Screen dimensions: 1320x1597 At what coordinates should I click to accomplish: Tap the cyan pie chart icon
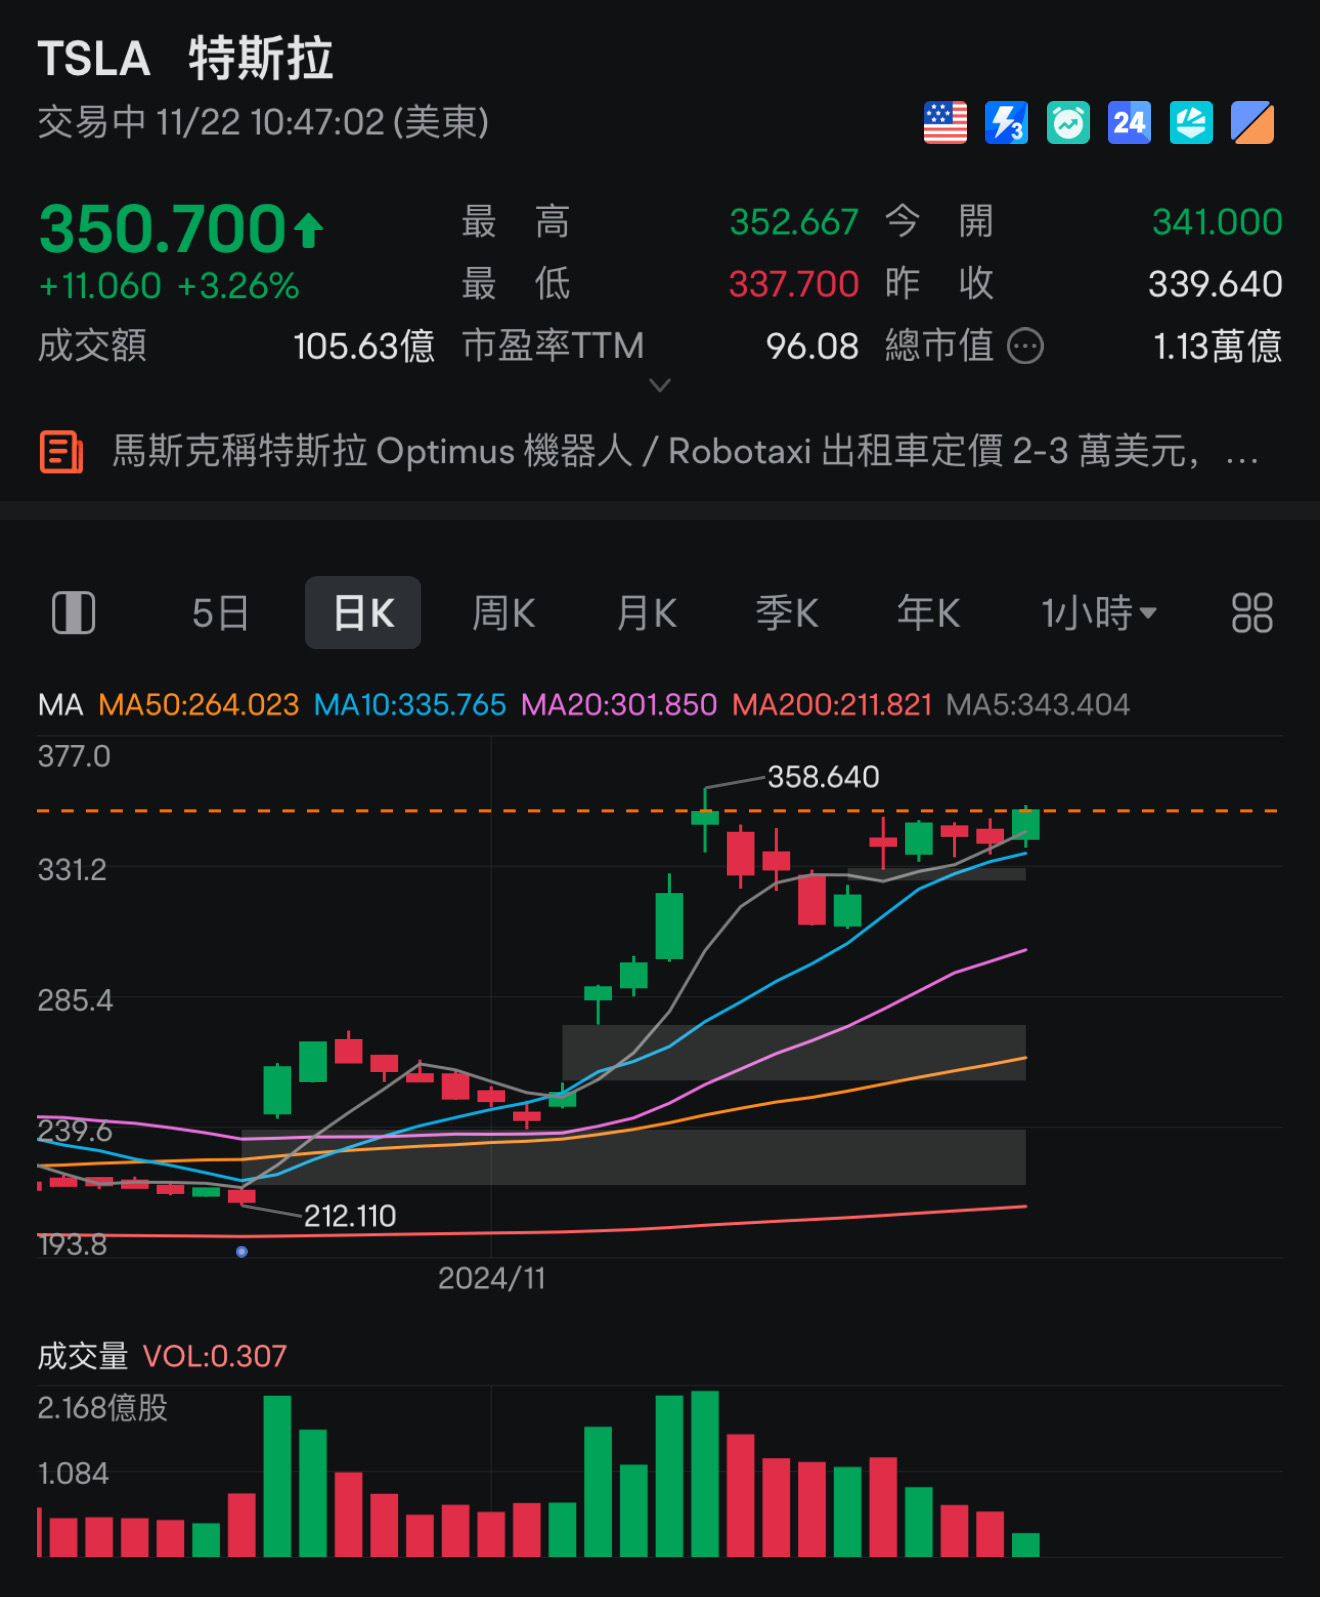point(1191,123)
